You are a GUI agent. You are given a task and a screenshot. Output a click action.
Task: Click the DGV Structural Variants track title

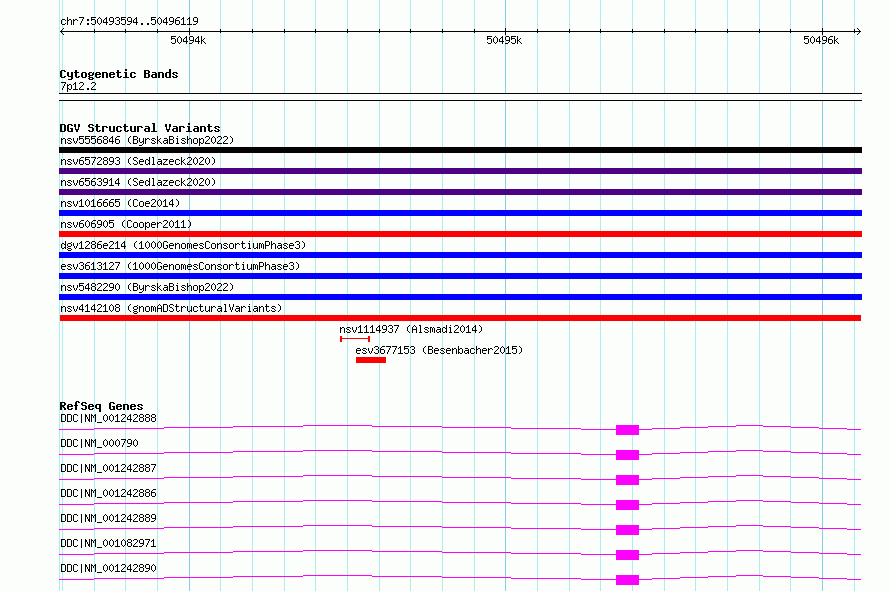click(140, 128)
